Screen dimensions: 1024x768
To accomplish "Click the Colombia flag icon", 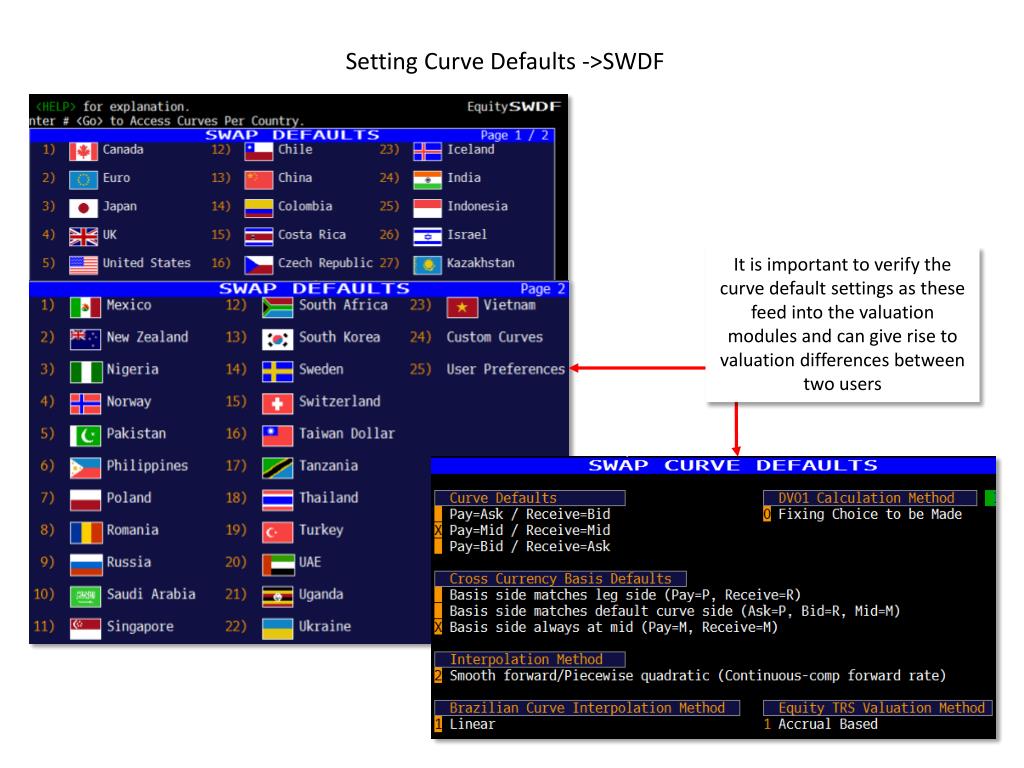I will [x=259, y=208].
